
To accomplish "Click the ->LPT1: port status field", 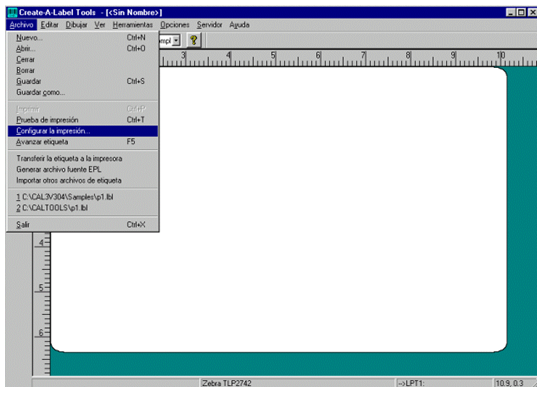I will coord(444,383).
